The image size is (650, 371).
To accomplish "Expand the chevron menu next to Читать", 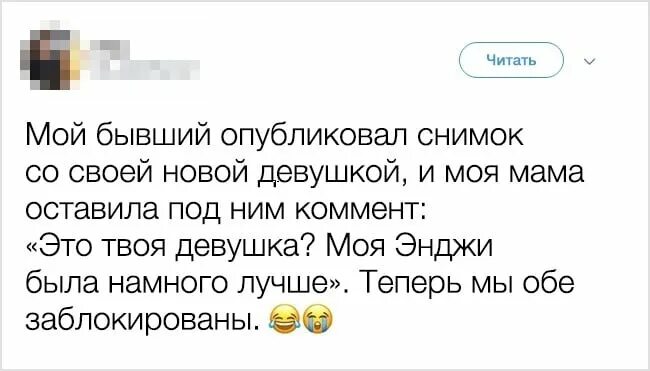I will coord(589,62).
